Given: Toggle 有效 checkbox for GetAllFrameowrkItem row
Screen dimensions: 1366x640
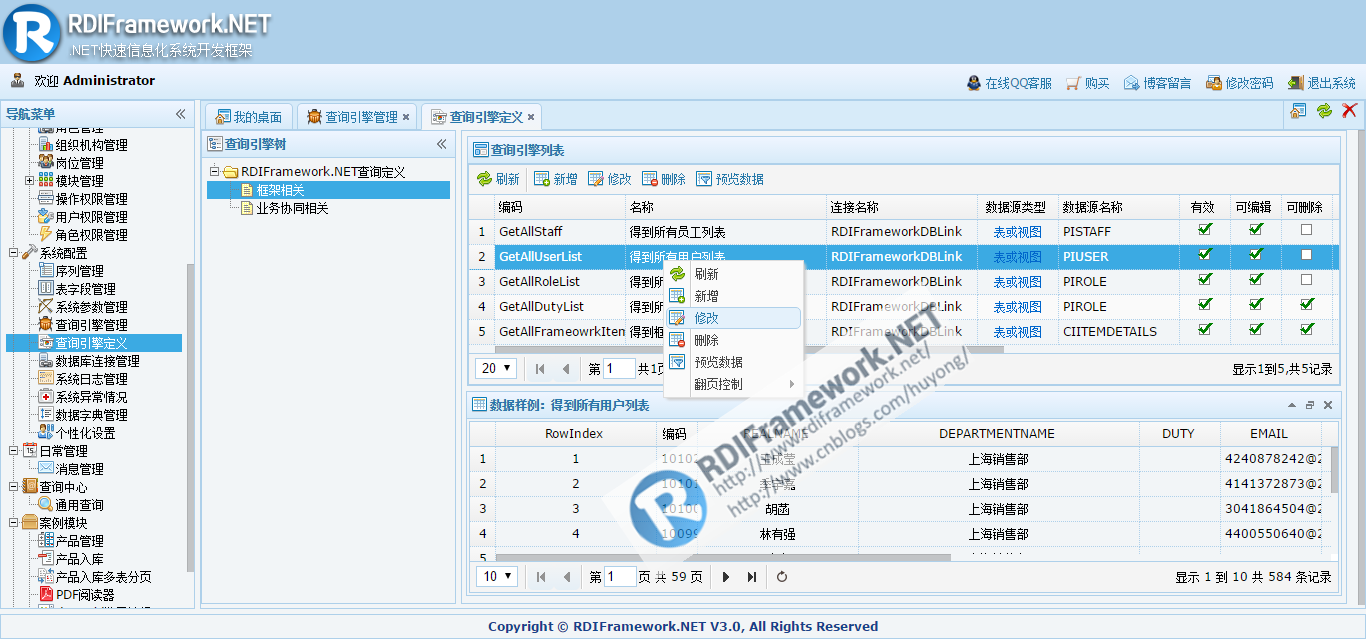Looking at the screenshot, I should point(1204,330).
